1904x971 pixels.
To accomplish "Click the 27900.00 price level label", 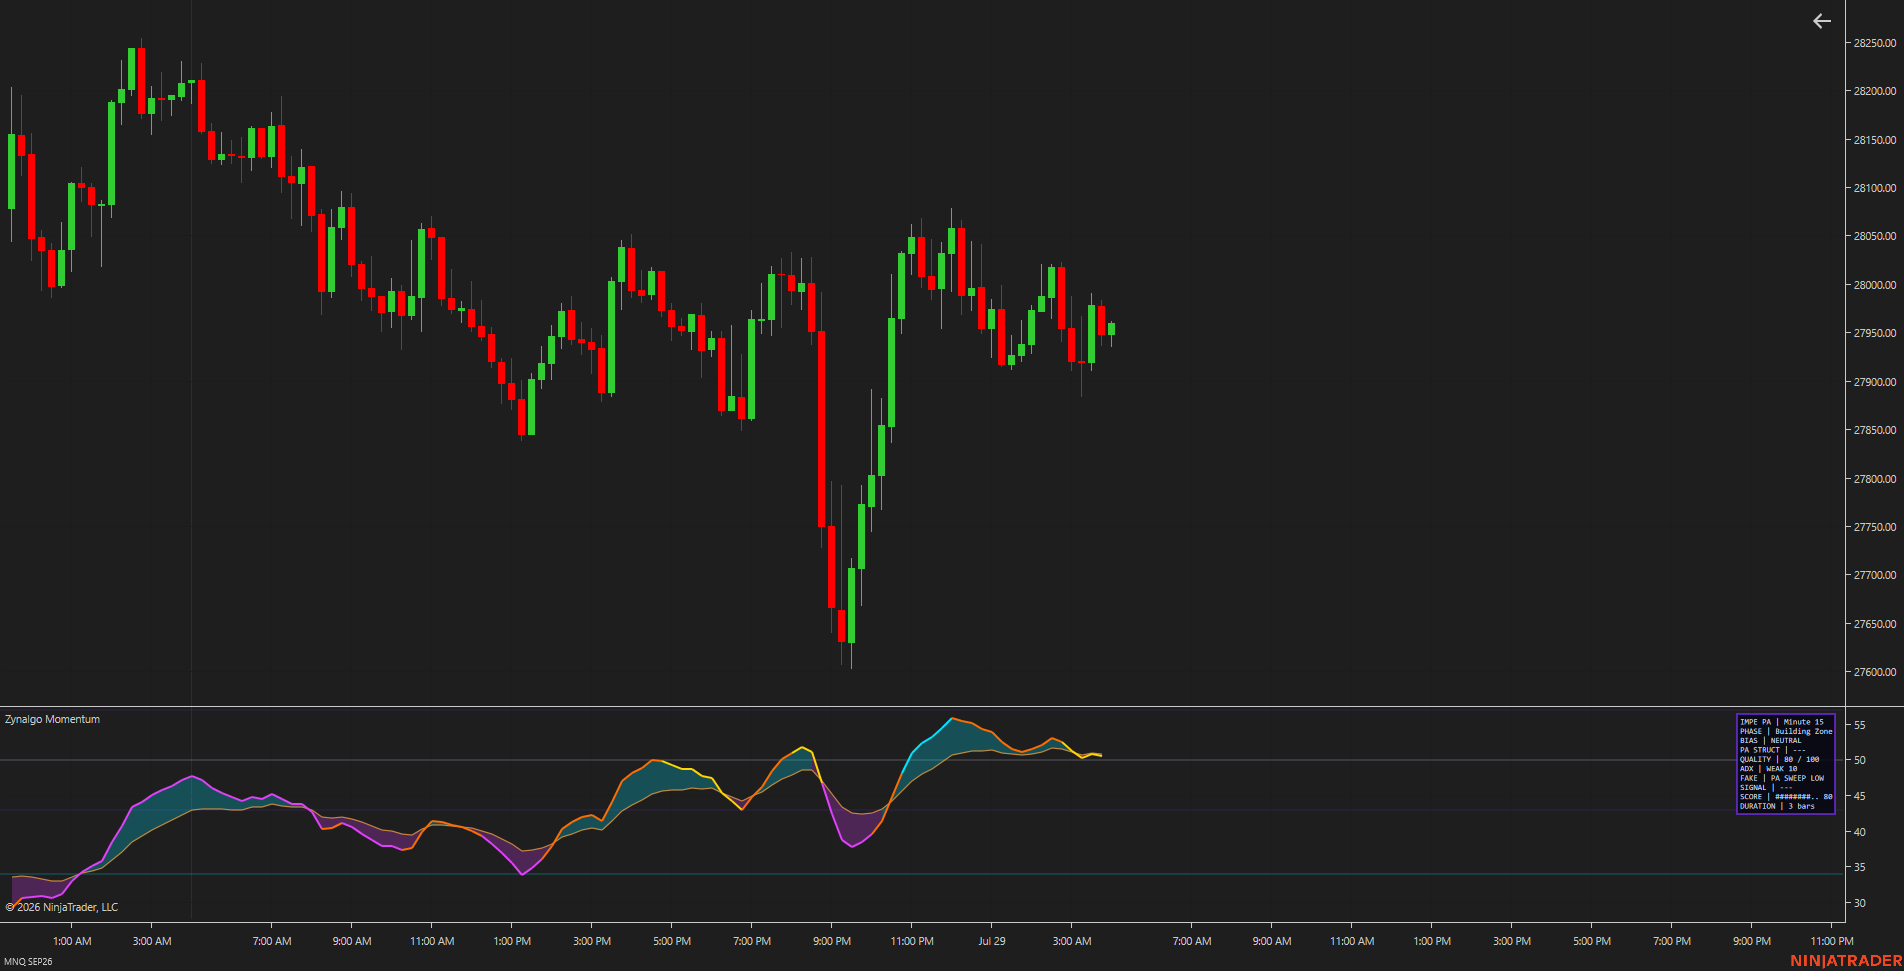I will (x=1874, y=382).
